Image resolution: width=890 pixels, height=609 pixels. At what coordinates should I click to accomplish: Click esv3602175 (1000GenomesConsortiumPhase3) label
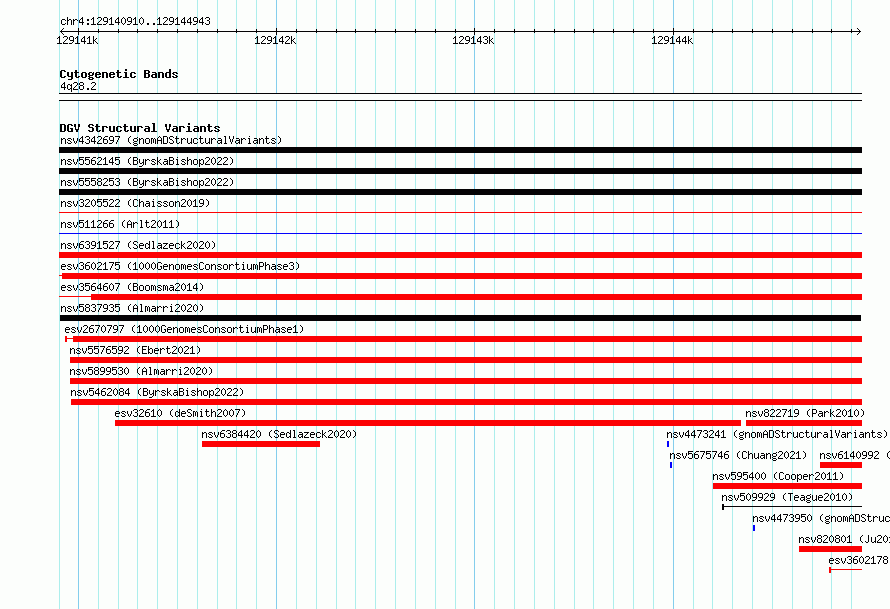[180, 266]
